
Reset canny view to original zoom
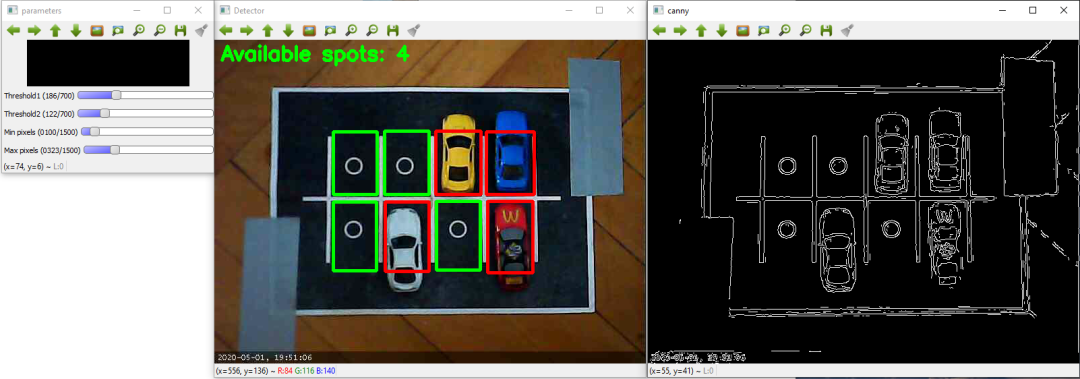742,30
